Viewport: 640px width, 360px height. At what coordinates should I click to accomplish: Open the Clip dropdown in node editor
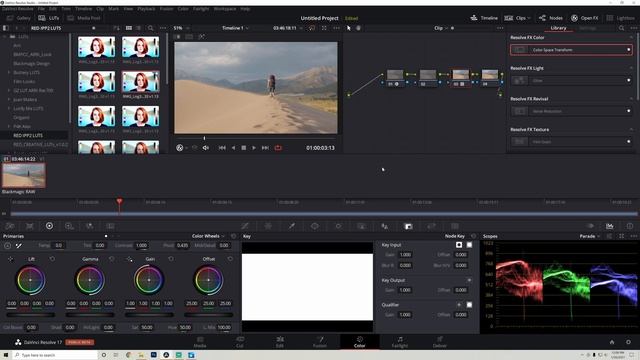[440, 28]
